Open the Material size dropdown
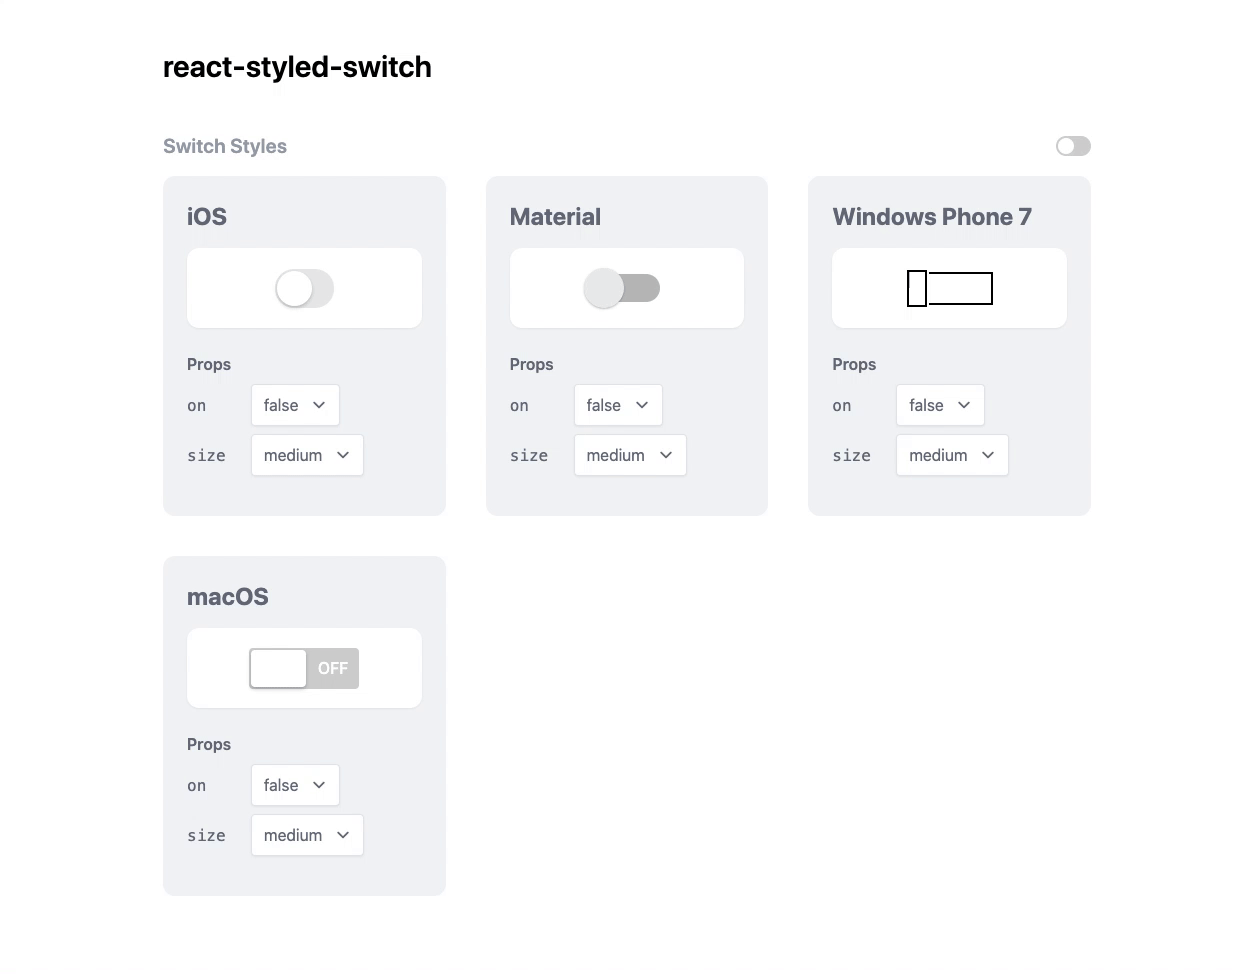Viewport: 1254px width, 974px height. 630,455
